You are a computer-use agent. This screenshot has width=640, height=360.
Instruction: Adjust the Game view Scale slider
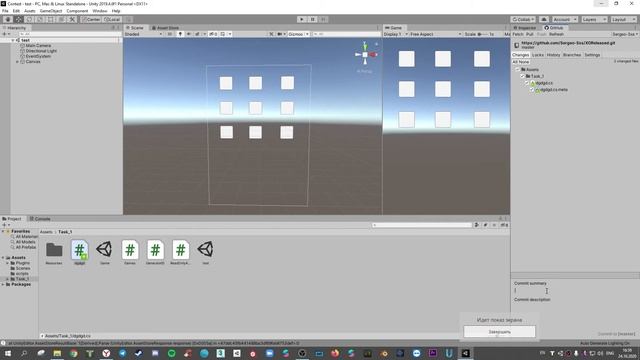pos(482,34)
